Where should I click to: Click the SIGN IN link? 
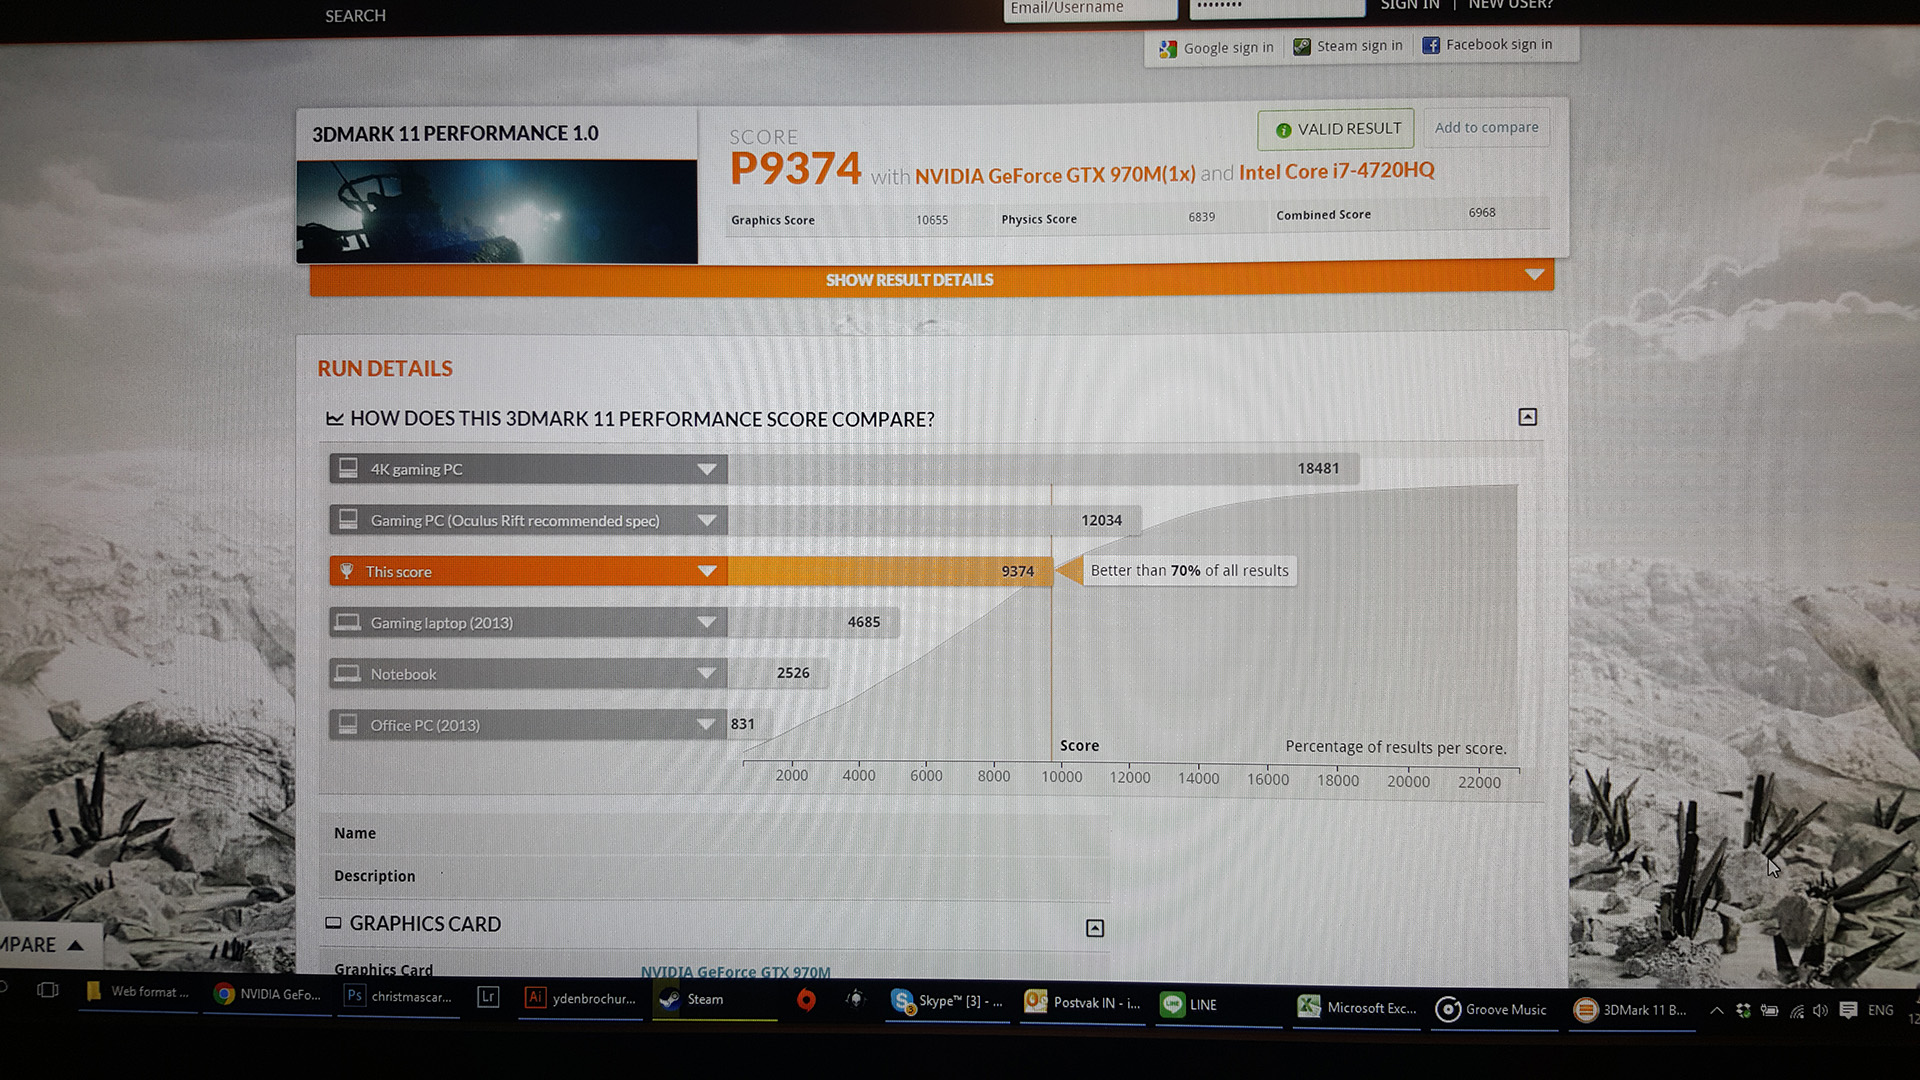tap(1410, 5)
